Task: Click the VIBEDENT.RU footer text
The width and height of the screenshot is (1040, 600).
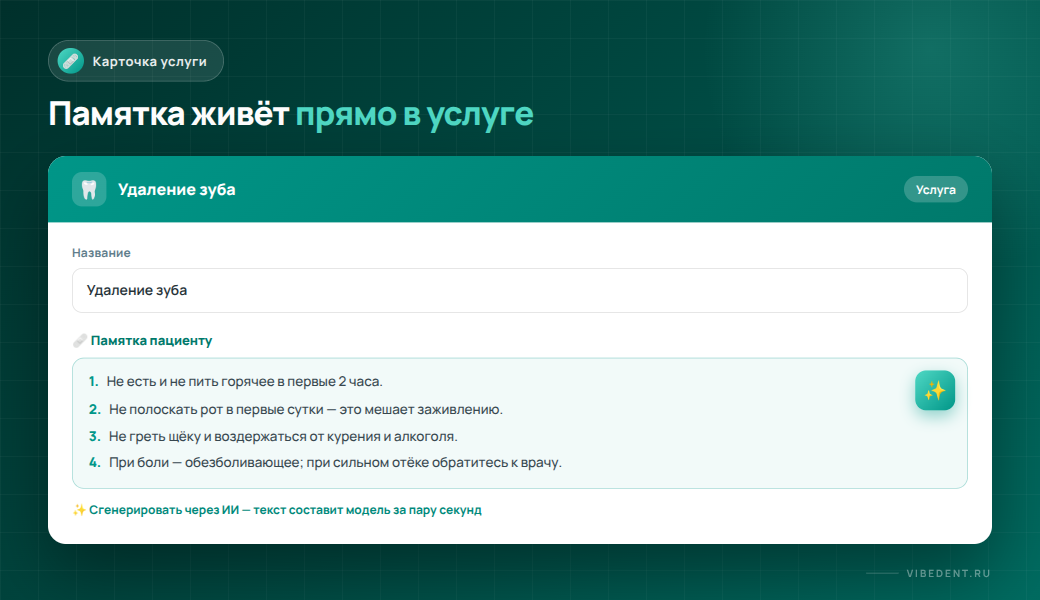Action: (948, 573)
